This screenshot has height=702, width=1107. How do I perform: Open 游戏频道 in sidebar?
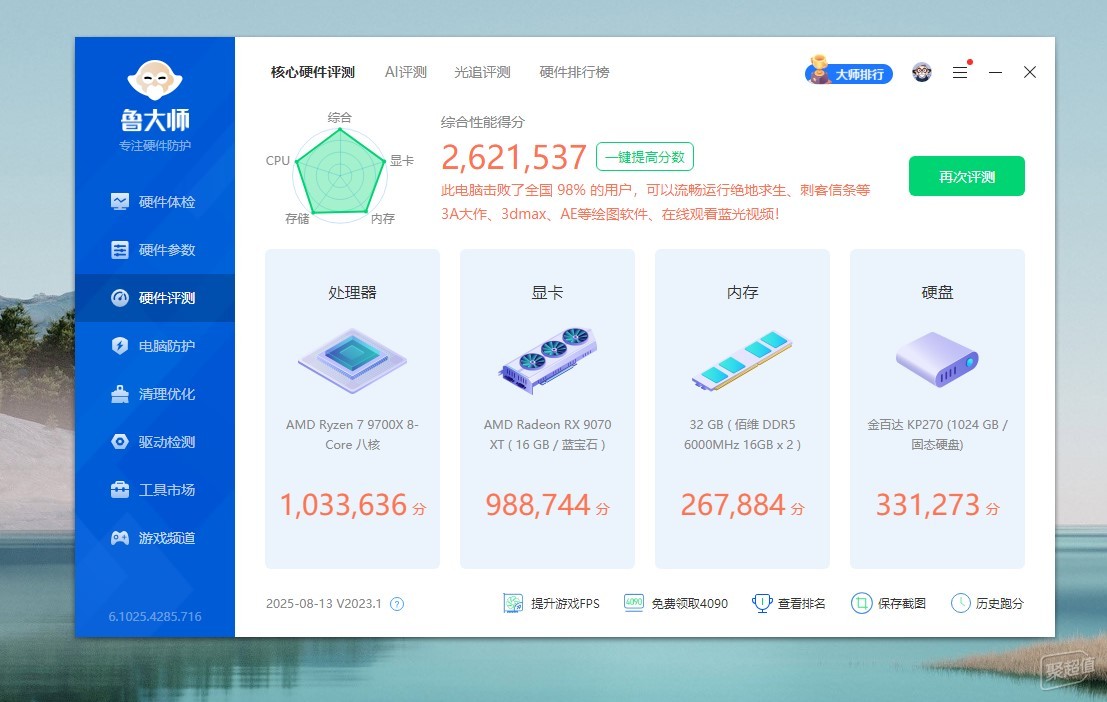pos(154,538)
